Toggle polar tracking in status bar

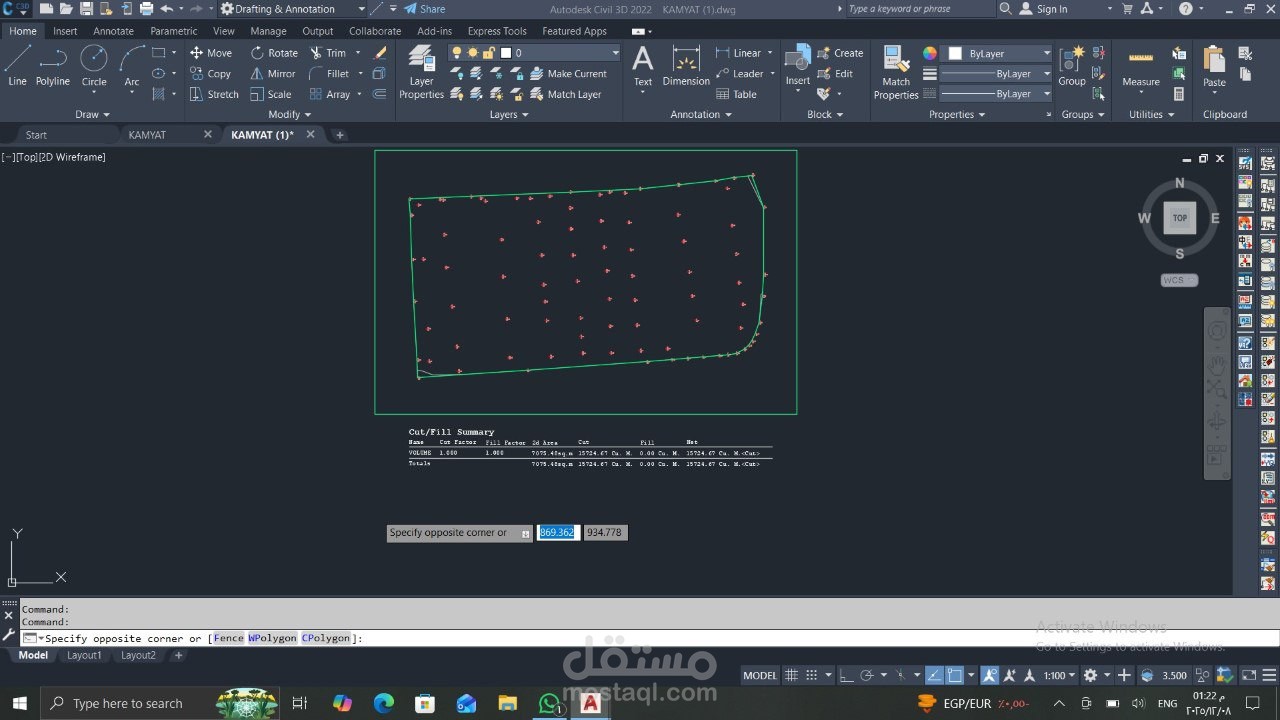pyautogui.click(x=867, y=675)
